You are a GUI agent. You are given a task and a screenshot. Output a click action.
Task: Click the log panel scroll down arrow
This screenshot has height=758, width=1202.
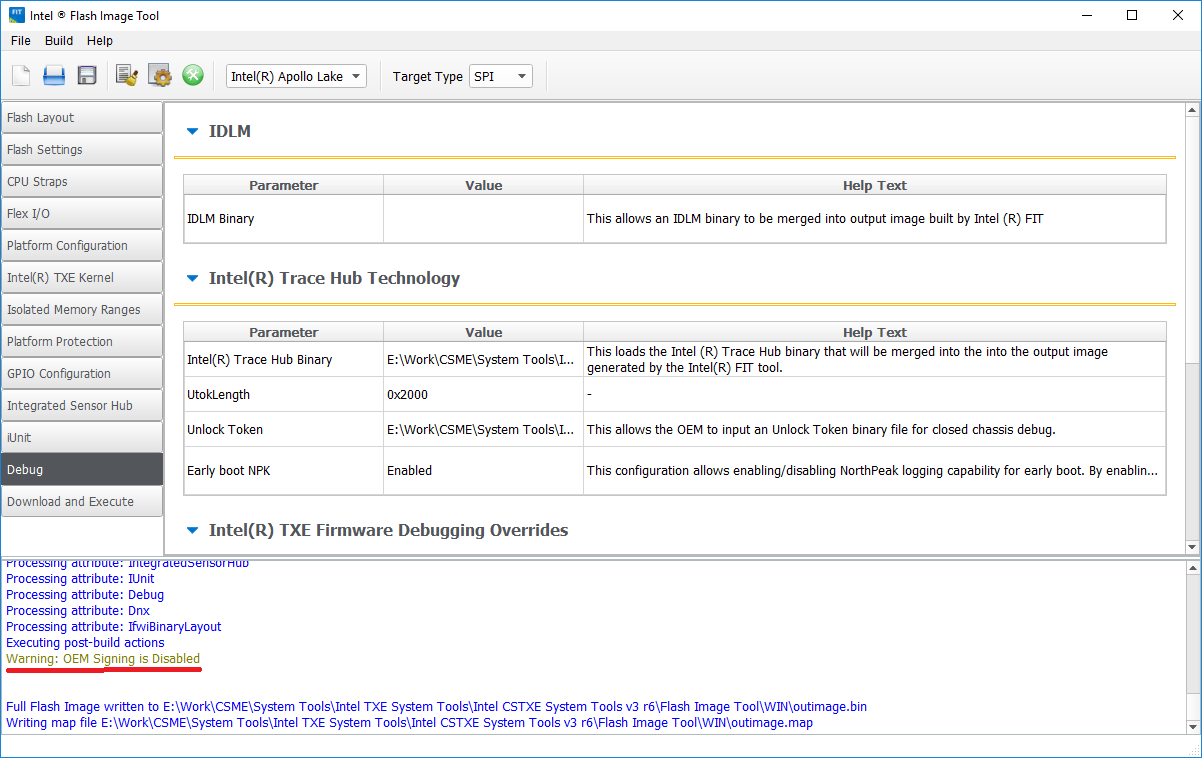click(x=1192, y=727)
